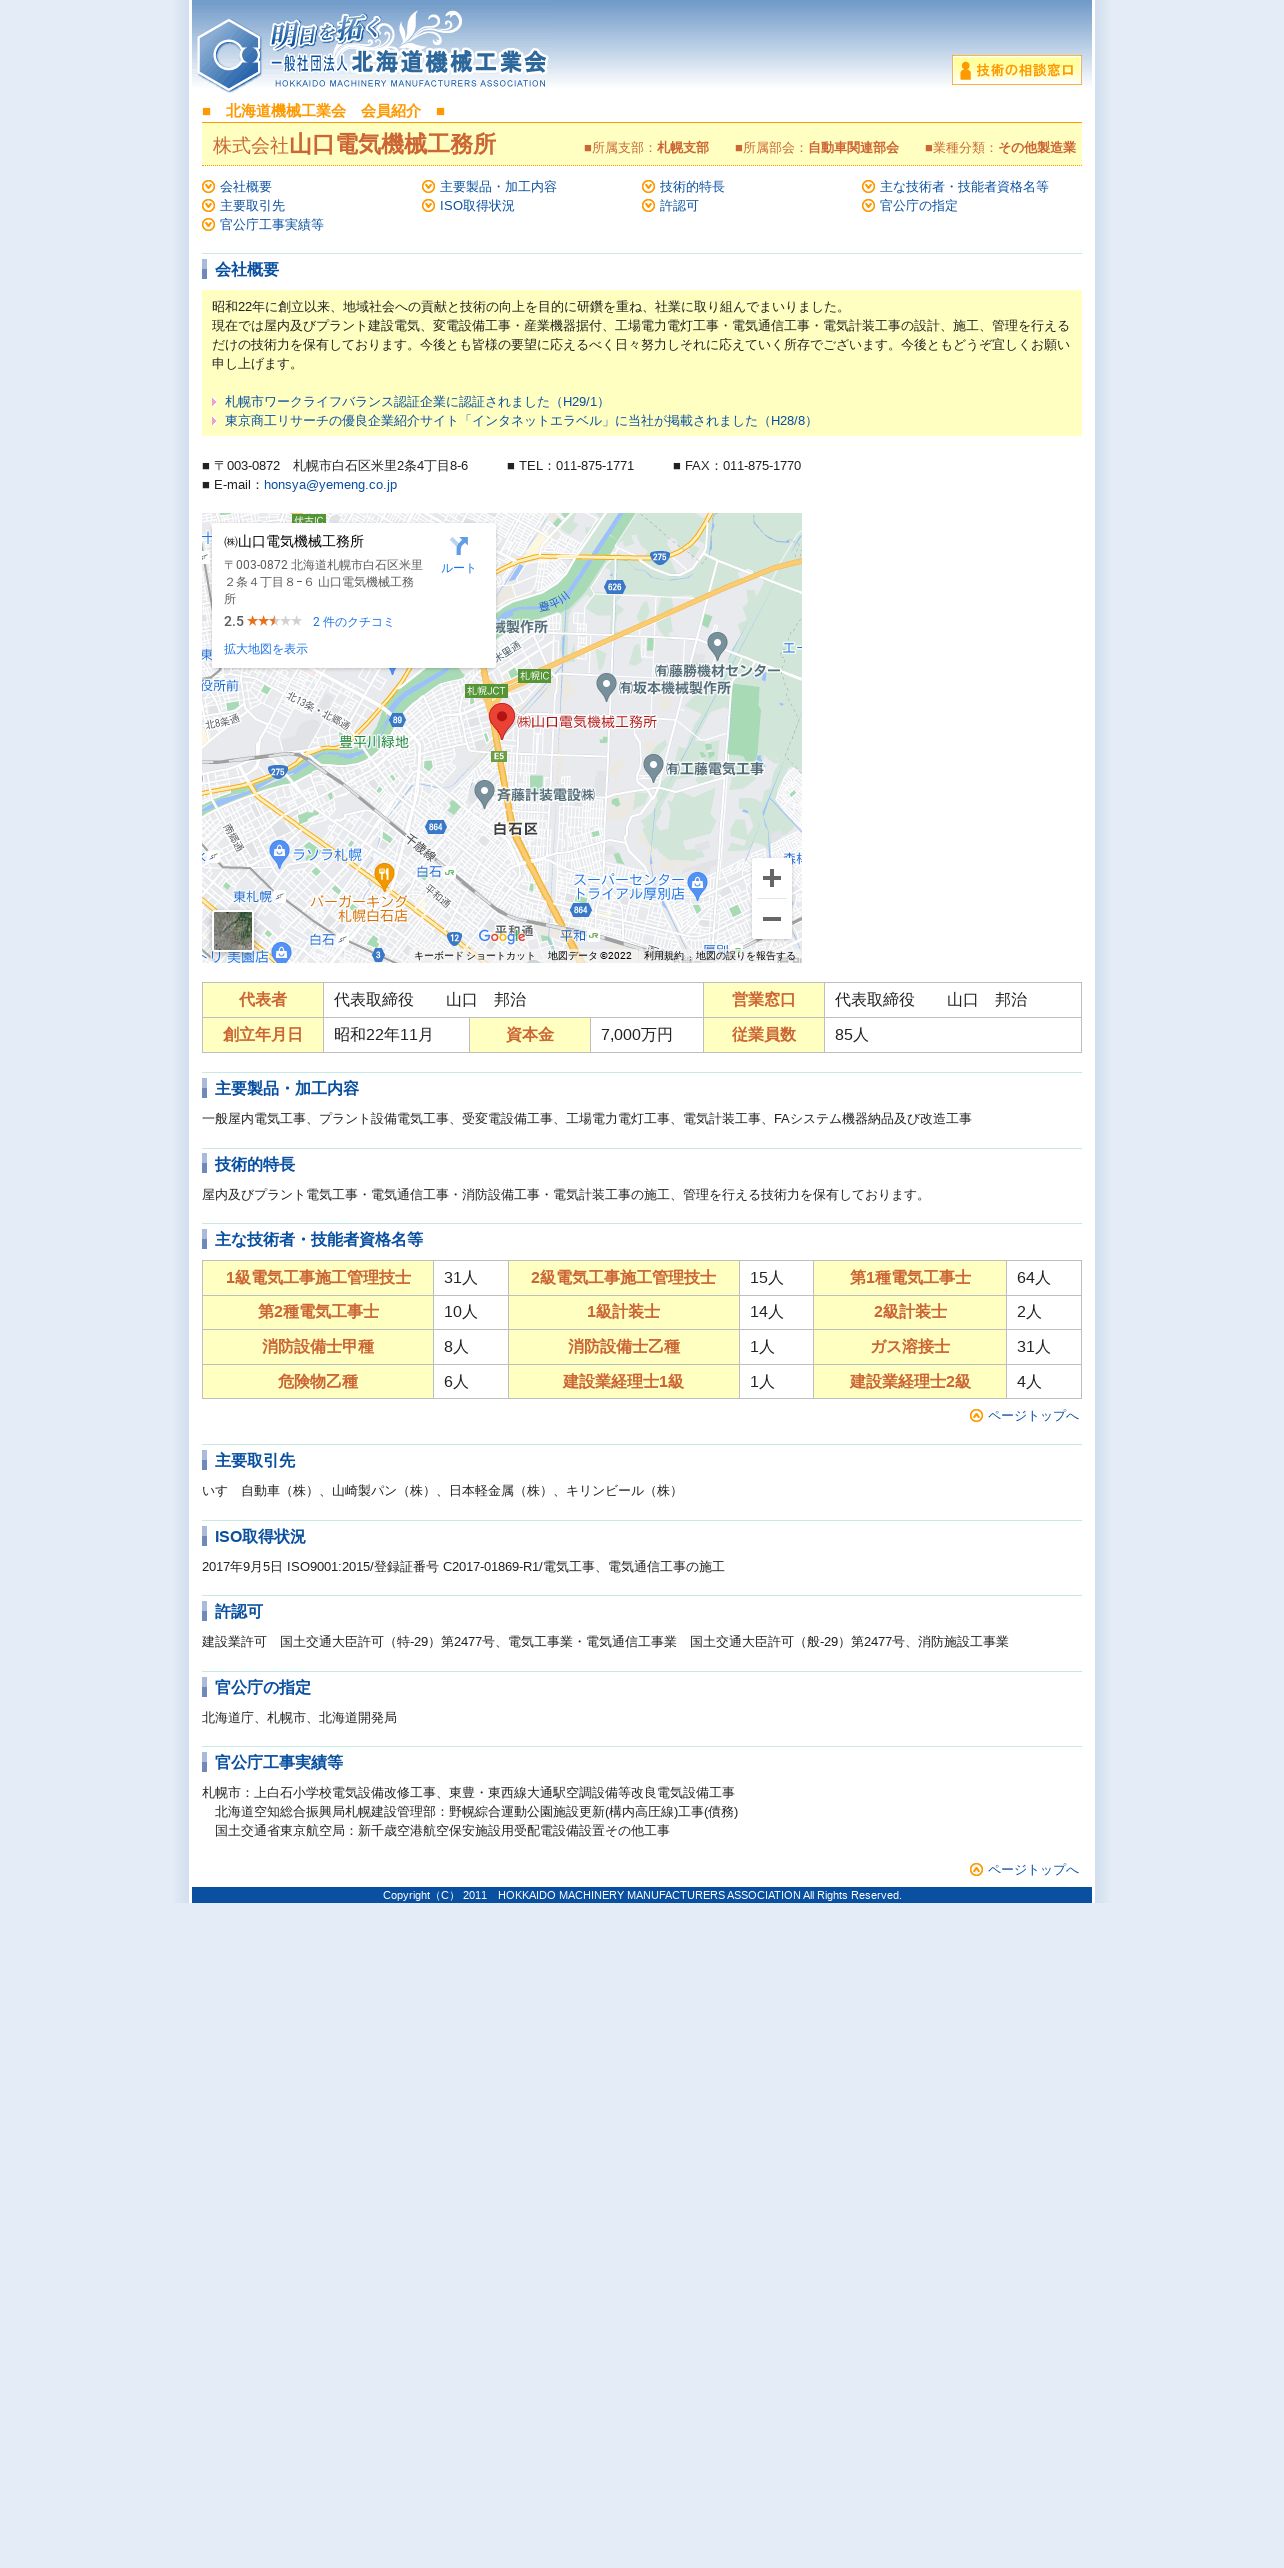1284x2568 pixels.
Task: Click the 藤勝機材センター map marker
Action: click(717, 645)
